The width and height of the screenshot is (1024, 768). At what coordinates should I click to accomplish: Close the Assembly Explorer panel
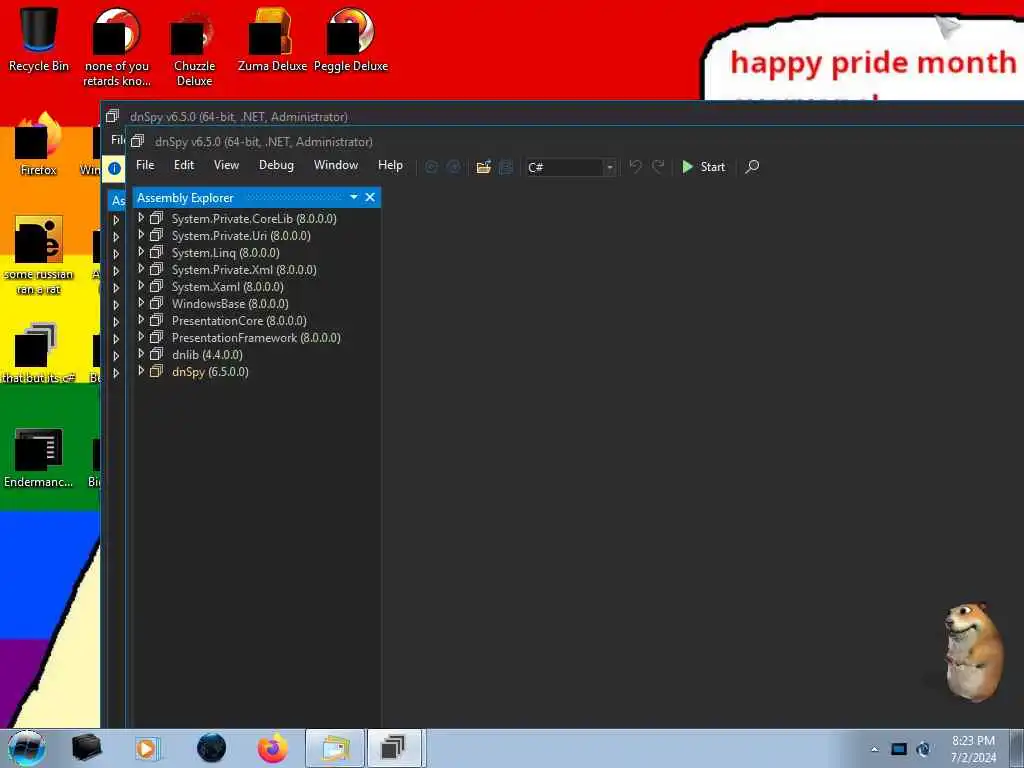(370, 197)
